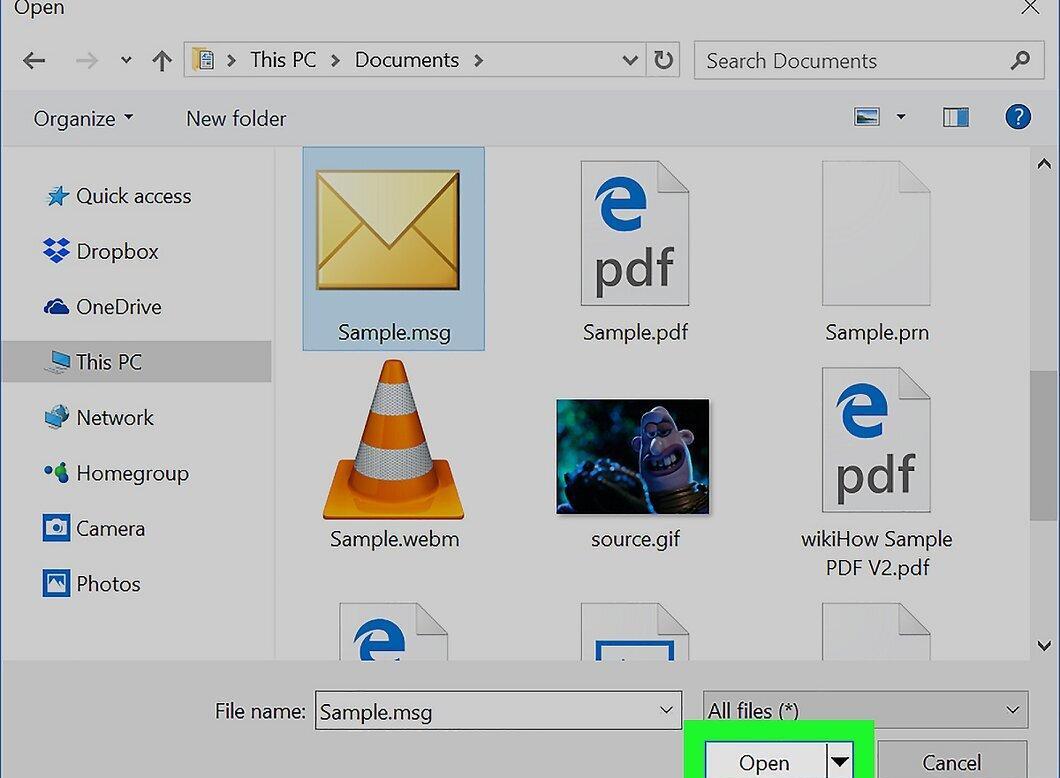Click the File name text field
This screenshot has width=1060, height=778.
(498, 710)
